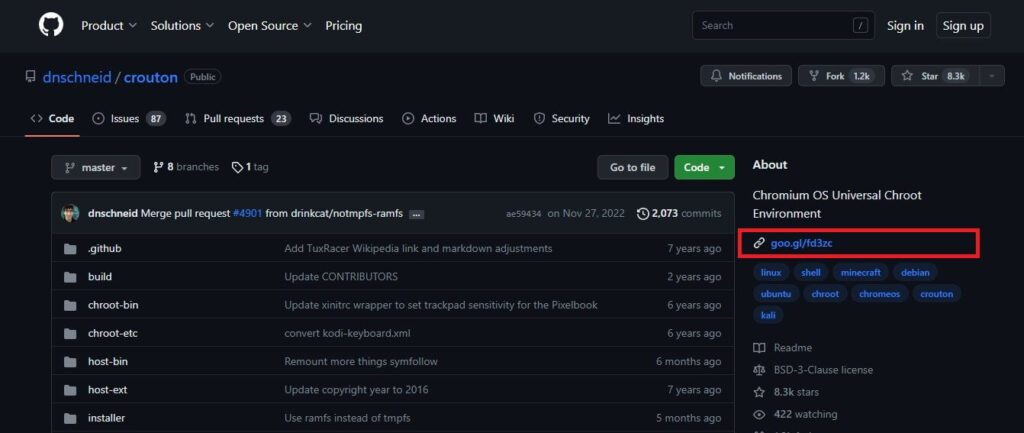Open the chroot-bin folder
This screenshot has width=1024, height=433.
(x=113, y=305)
